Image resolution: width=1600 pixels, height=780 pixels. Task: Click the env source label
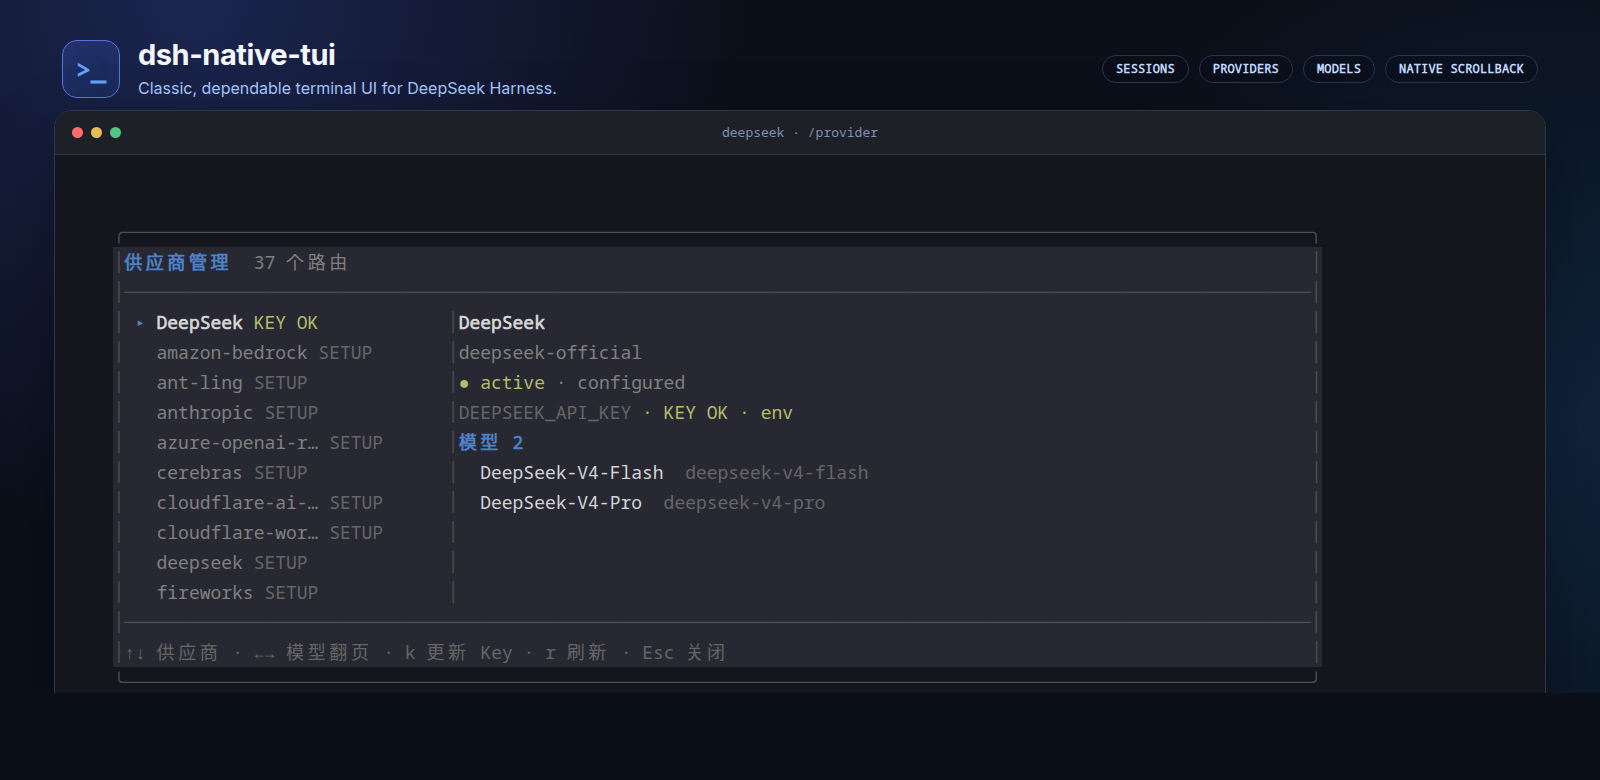pyautogui.click(x=777, y=413)
